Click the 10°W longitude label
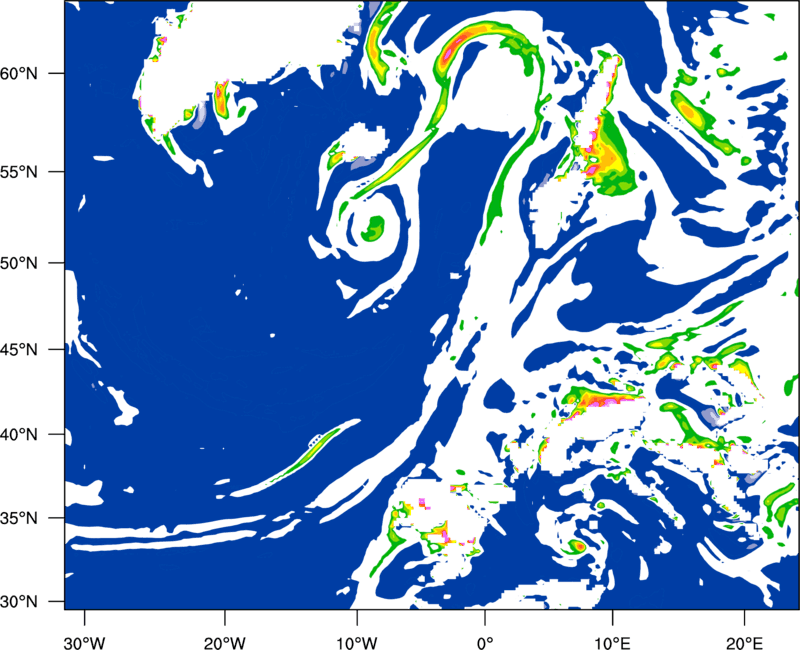The height and width of the screenshot is (650, 800). [356, 642]
